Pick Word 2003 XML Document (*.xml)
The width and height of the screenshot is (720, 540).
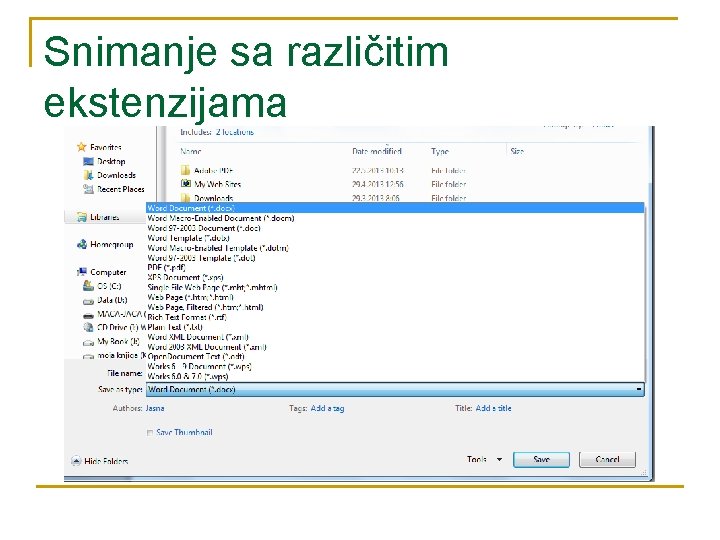point(395,347)
